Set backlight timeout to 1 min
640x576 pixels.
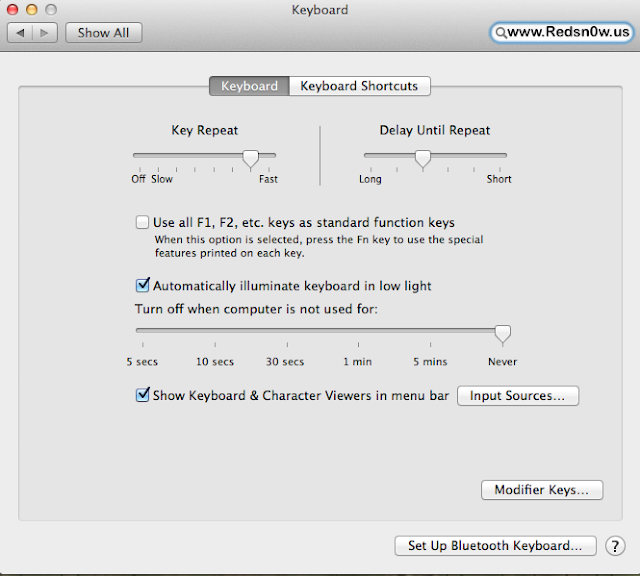(358, 362)
